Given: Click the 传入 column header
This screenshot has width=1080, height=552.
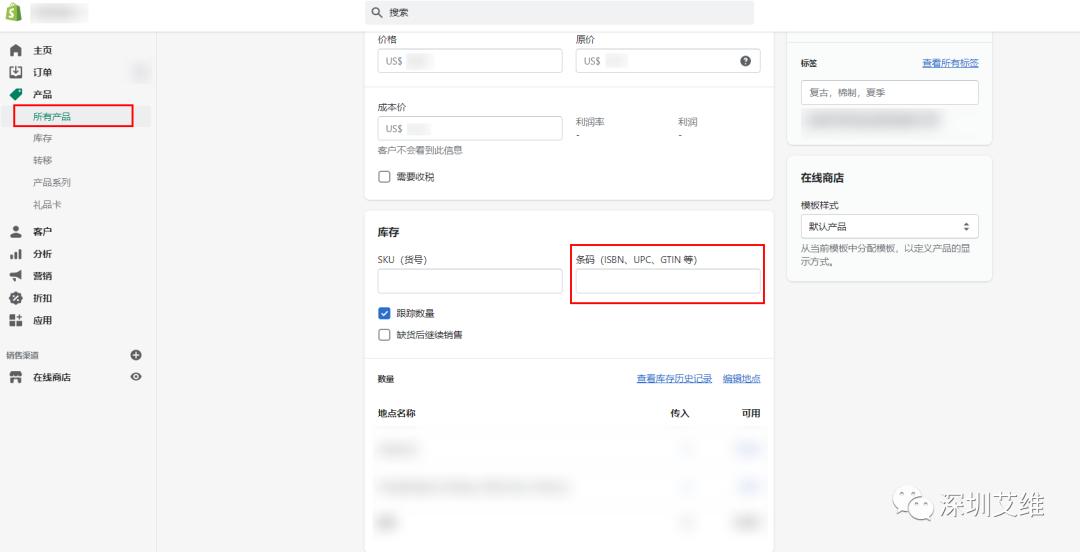Looking at the screenshot, I should coord(680,413).
